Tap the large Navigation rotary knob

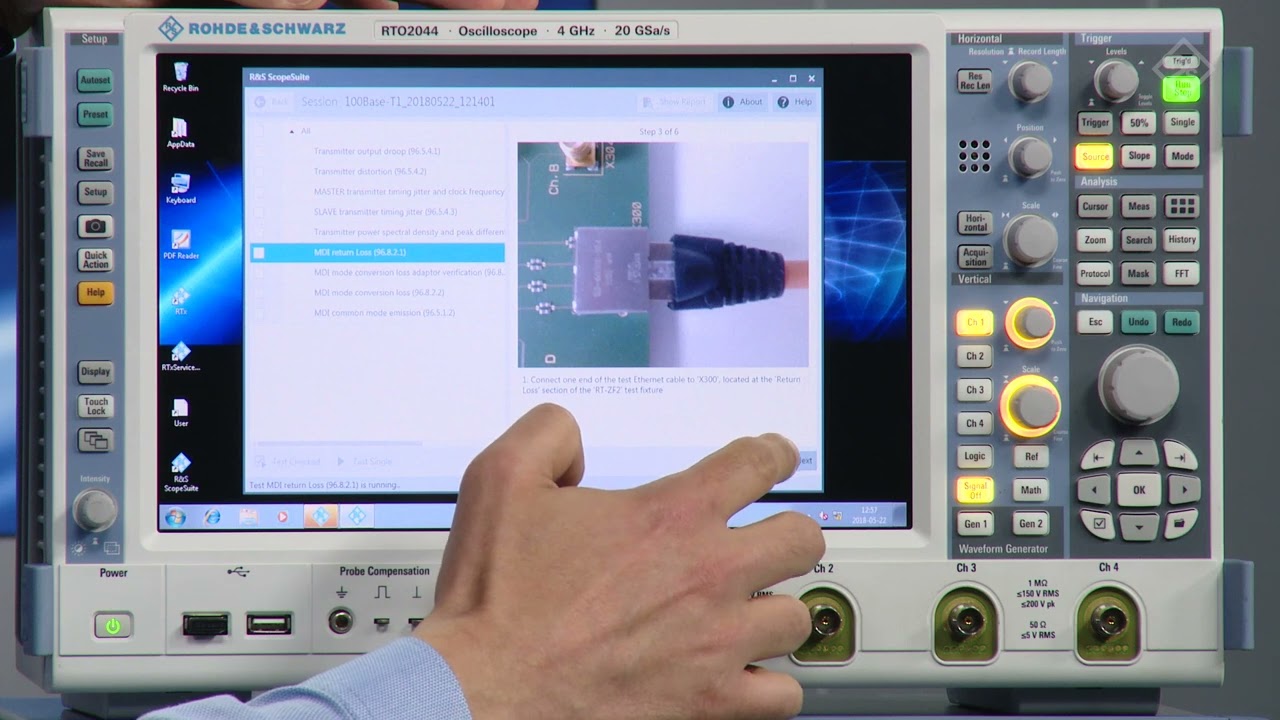(1139, 386)
